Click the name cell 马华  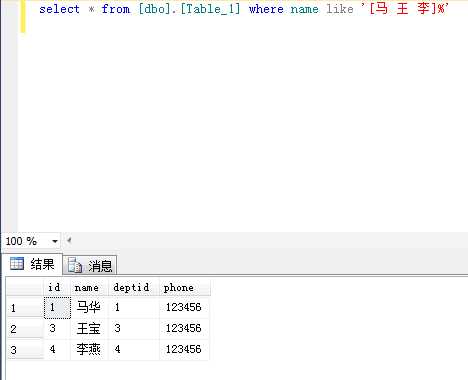pyautogui.click(x=89, y=307)
